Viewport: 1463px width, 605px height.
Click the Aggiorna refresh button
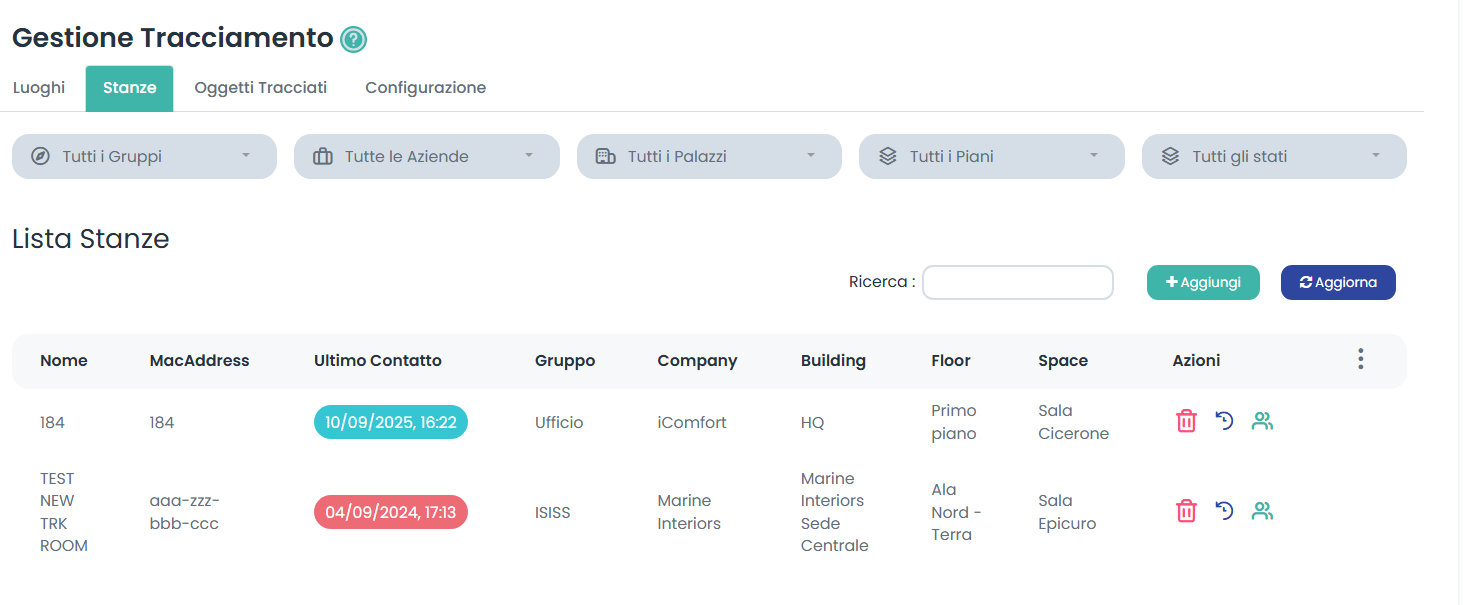coord(1338,283)
